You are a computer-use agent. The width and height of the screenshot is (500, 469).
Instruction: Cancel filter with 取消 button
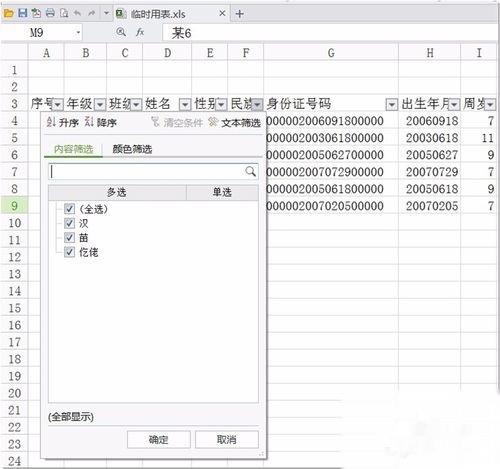click(226, 439)
